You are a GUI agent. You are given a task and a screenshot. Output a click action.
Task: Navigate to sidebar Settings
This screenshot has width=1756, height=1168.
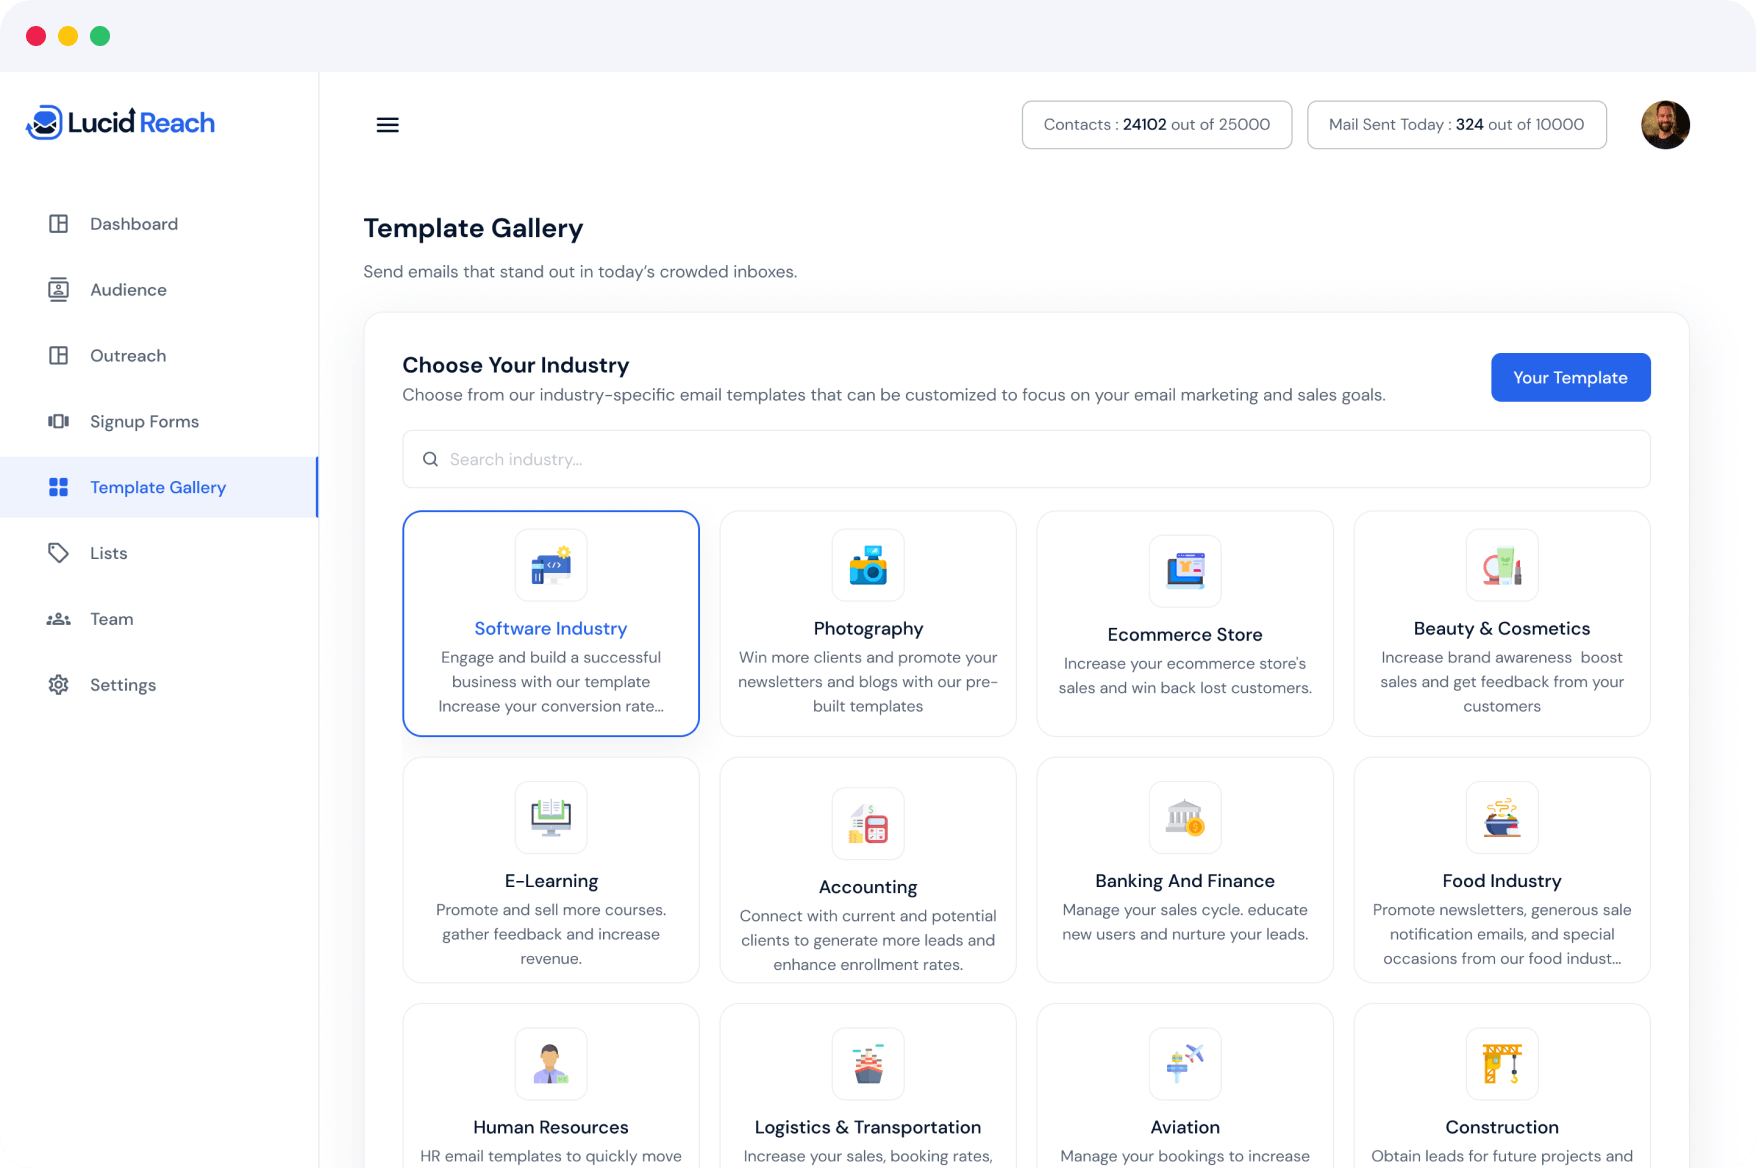122,685
